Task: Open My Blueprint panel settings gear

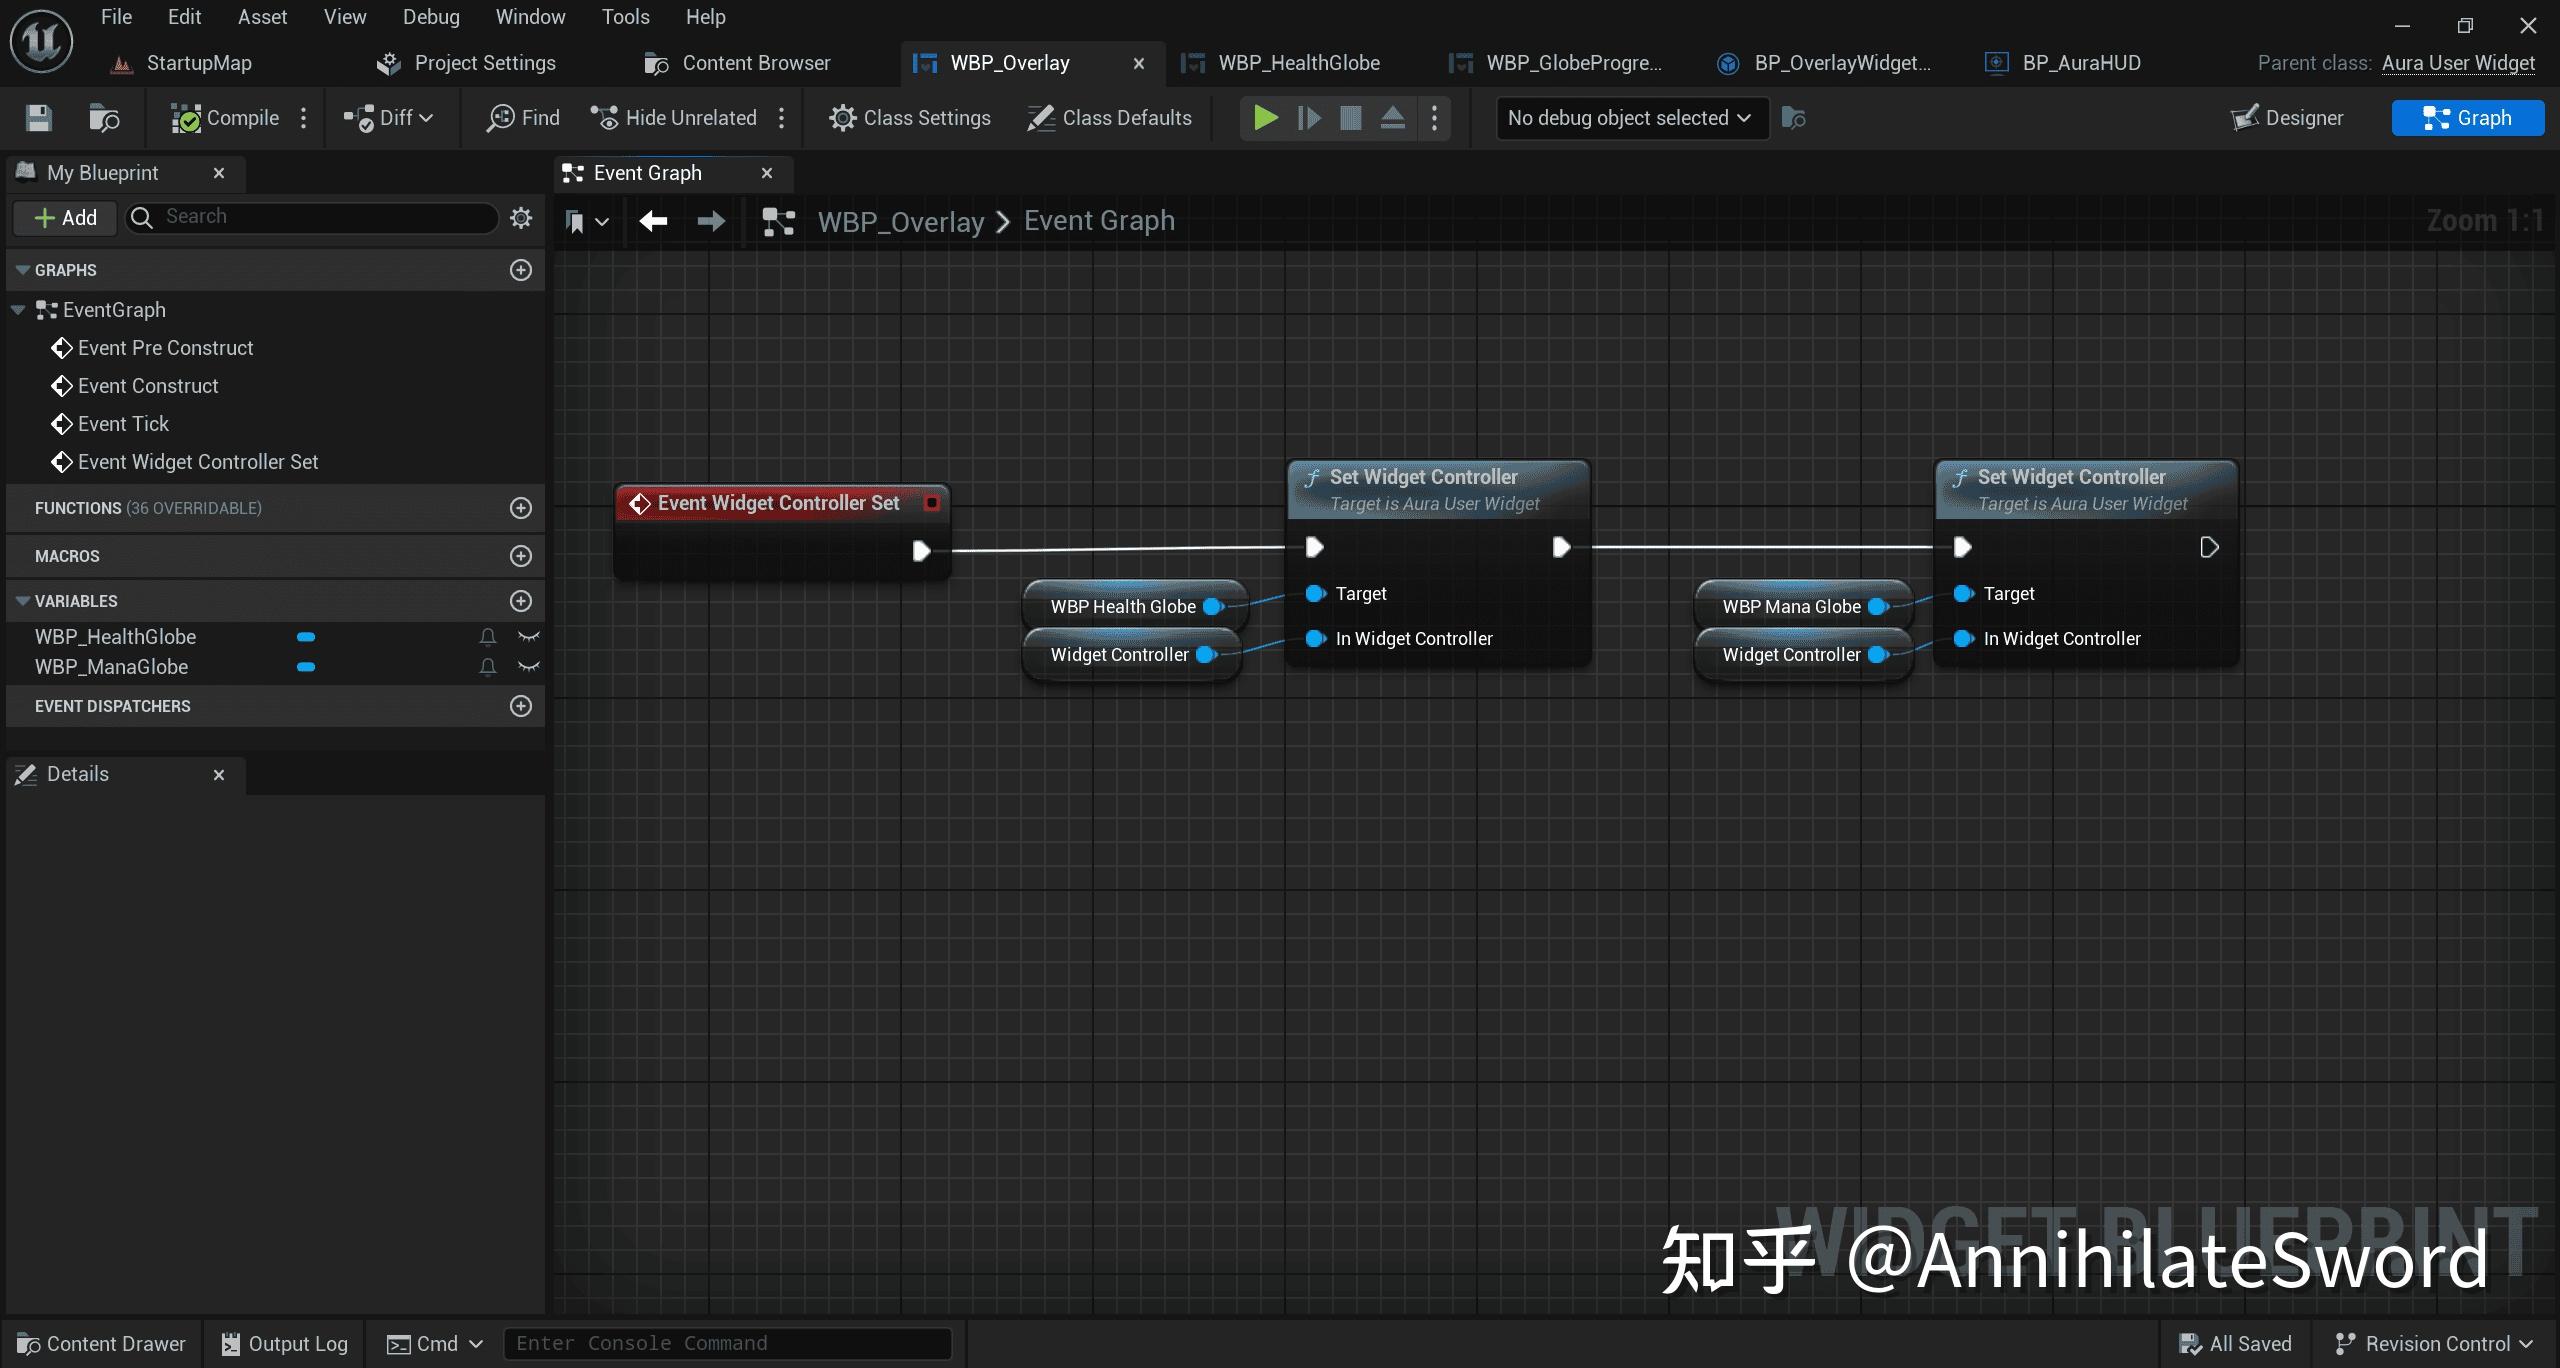Action: point(521,217)
